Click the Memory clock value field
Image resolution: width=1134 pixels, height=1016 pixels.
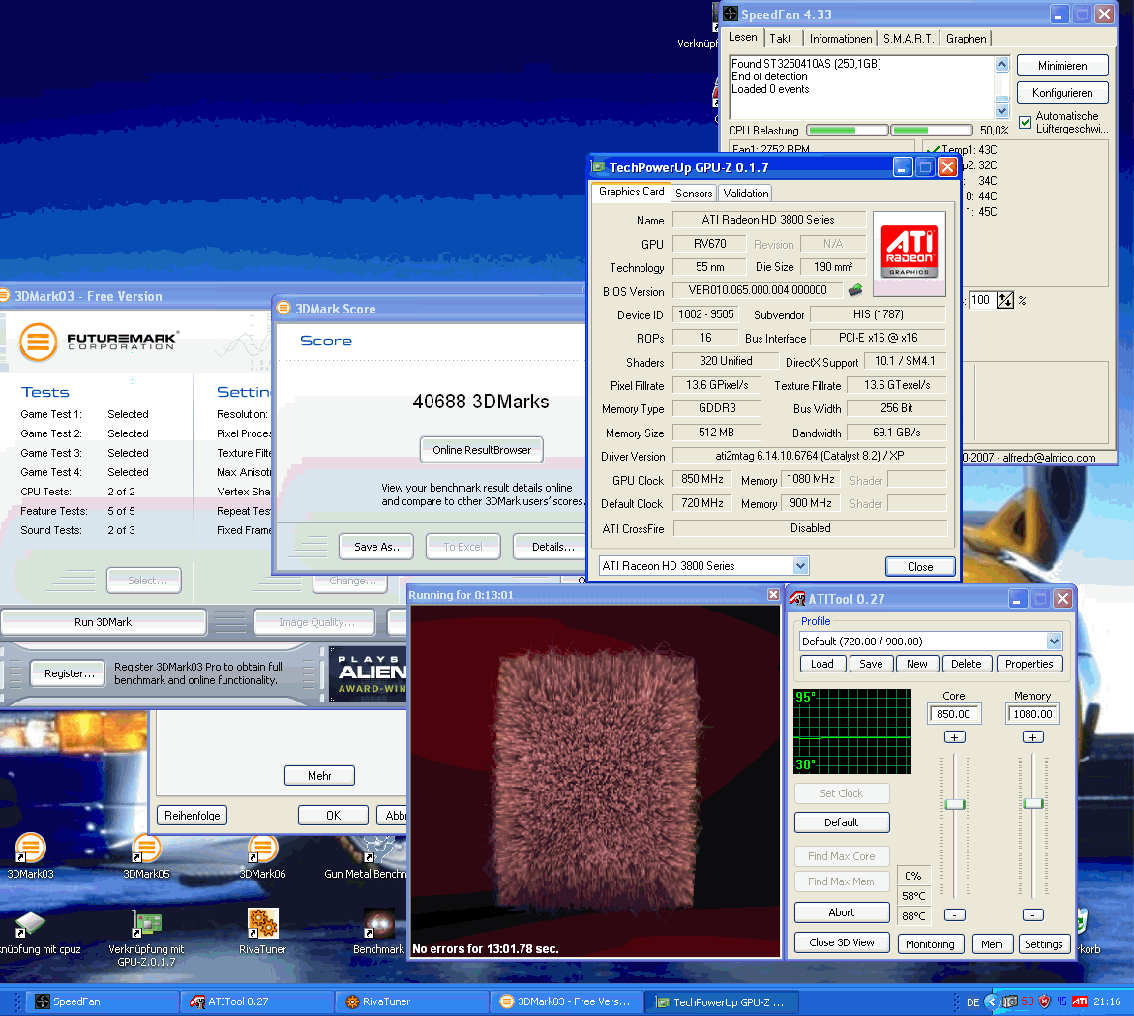(x=1033, y=714)
